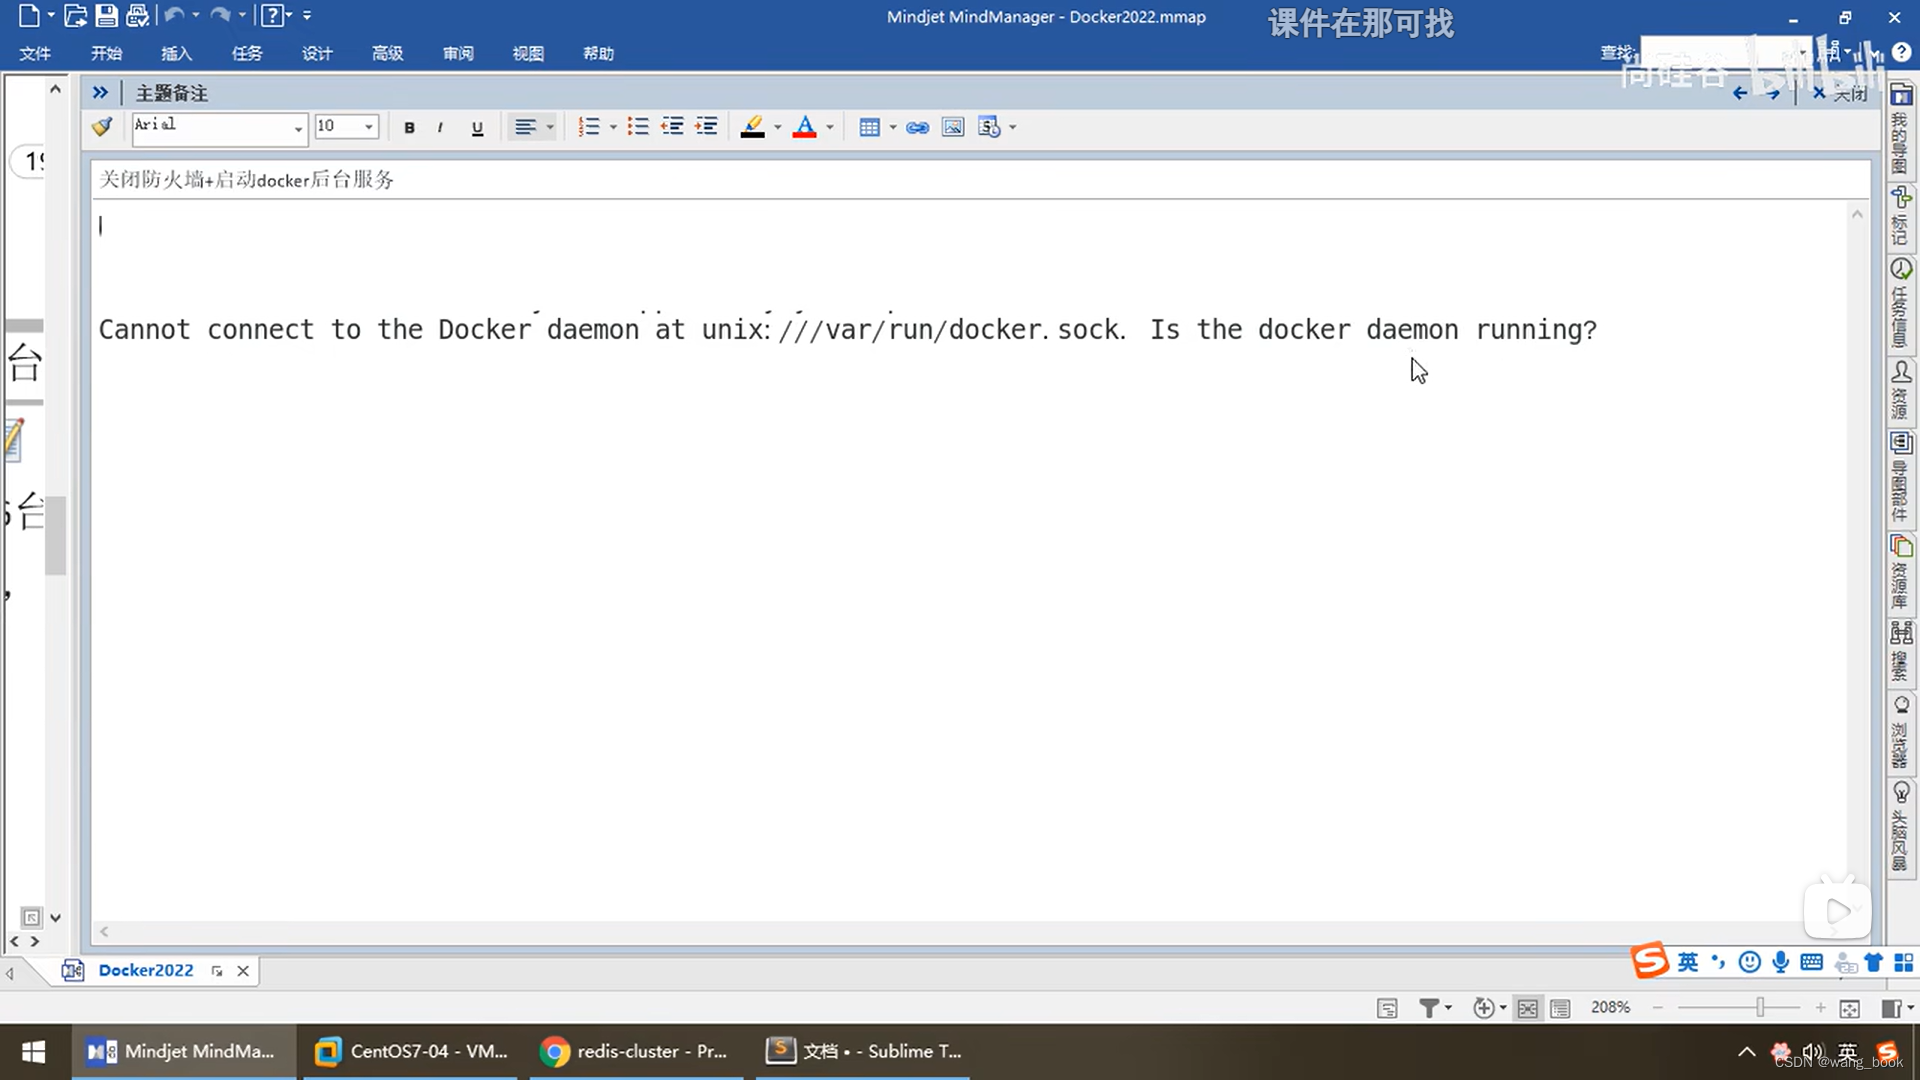
Task: Click the insert image icon
Action: click(x=953, y=127)
